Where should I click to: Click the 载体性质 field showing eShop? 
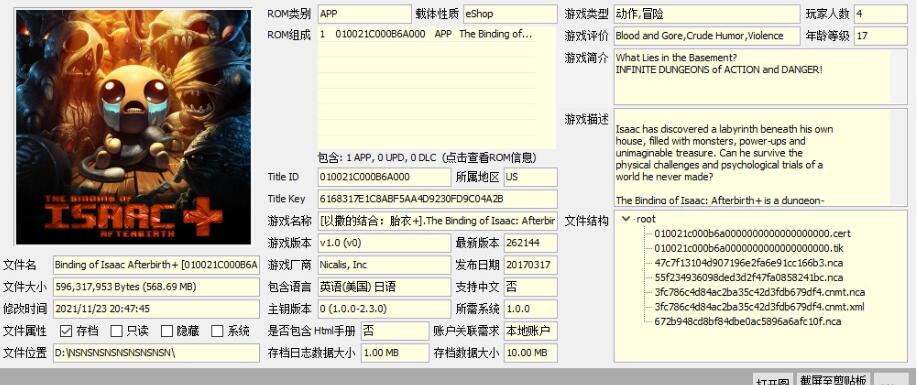[x=510, y=13]
